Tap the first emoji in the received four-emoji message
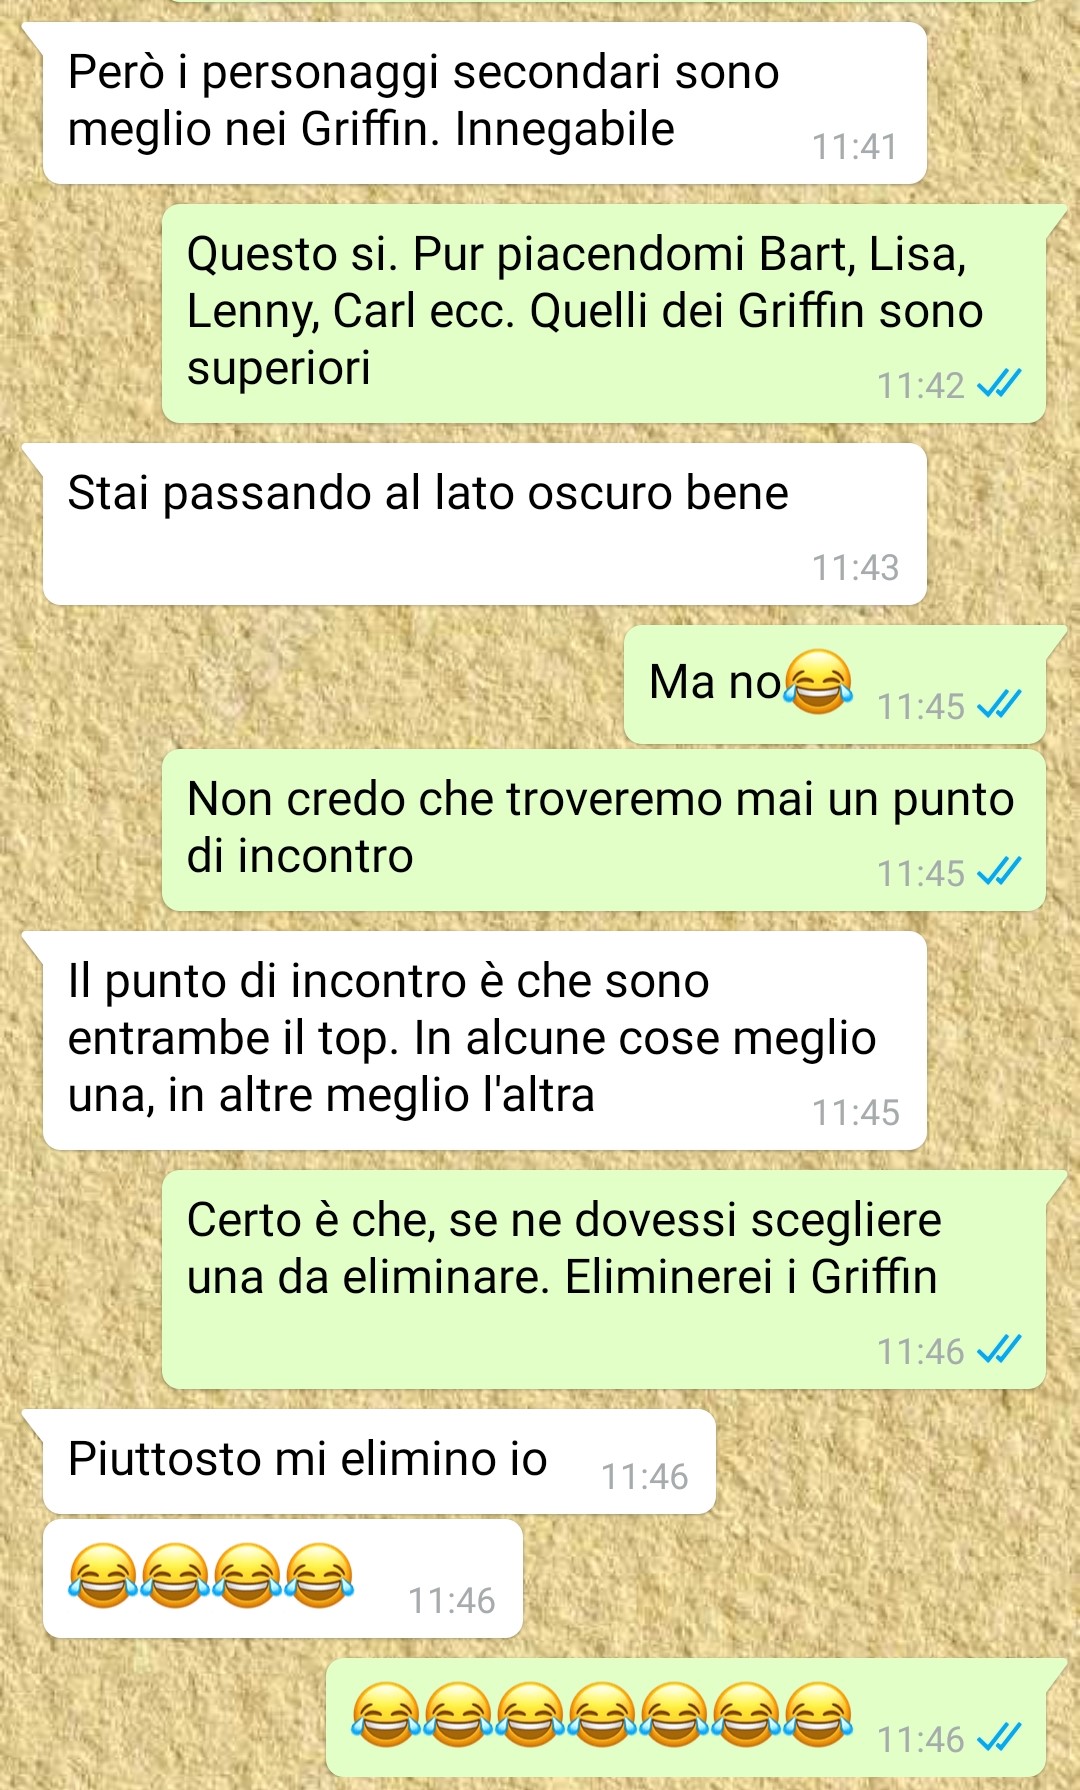 tap(103, 1575)
